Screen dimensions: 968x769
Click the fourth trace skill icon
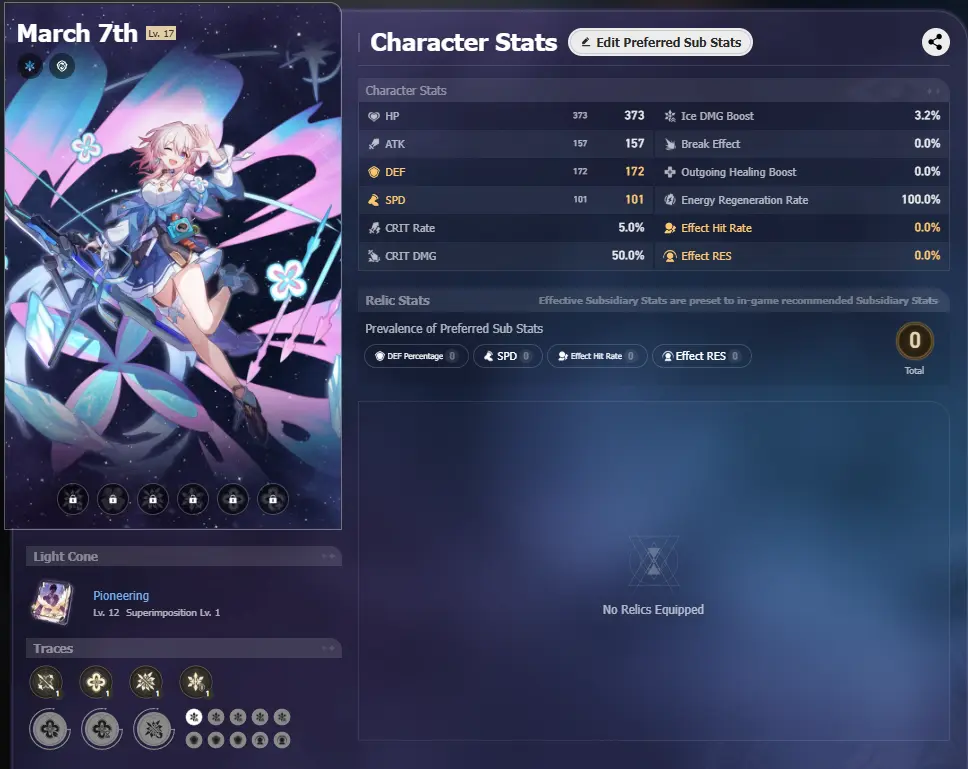196,682
